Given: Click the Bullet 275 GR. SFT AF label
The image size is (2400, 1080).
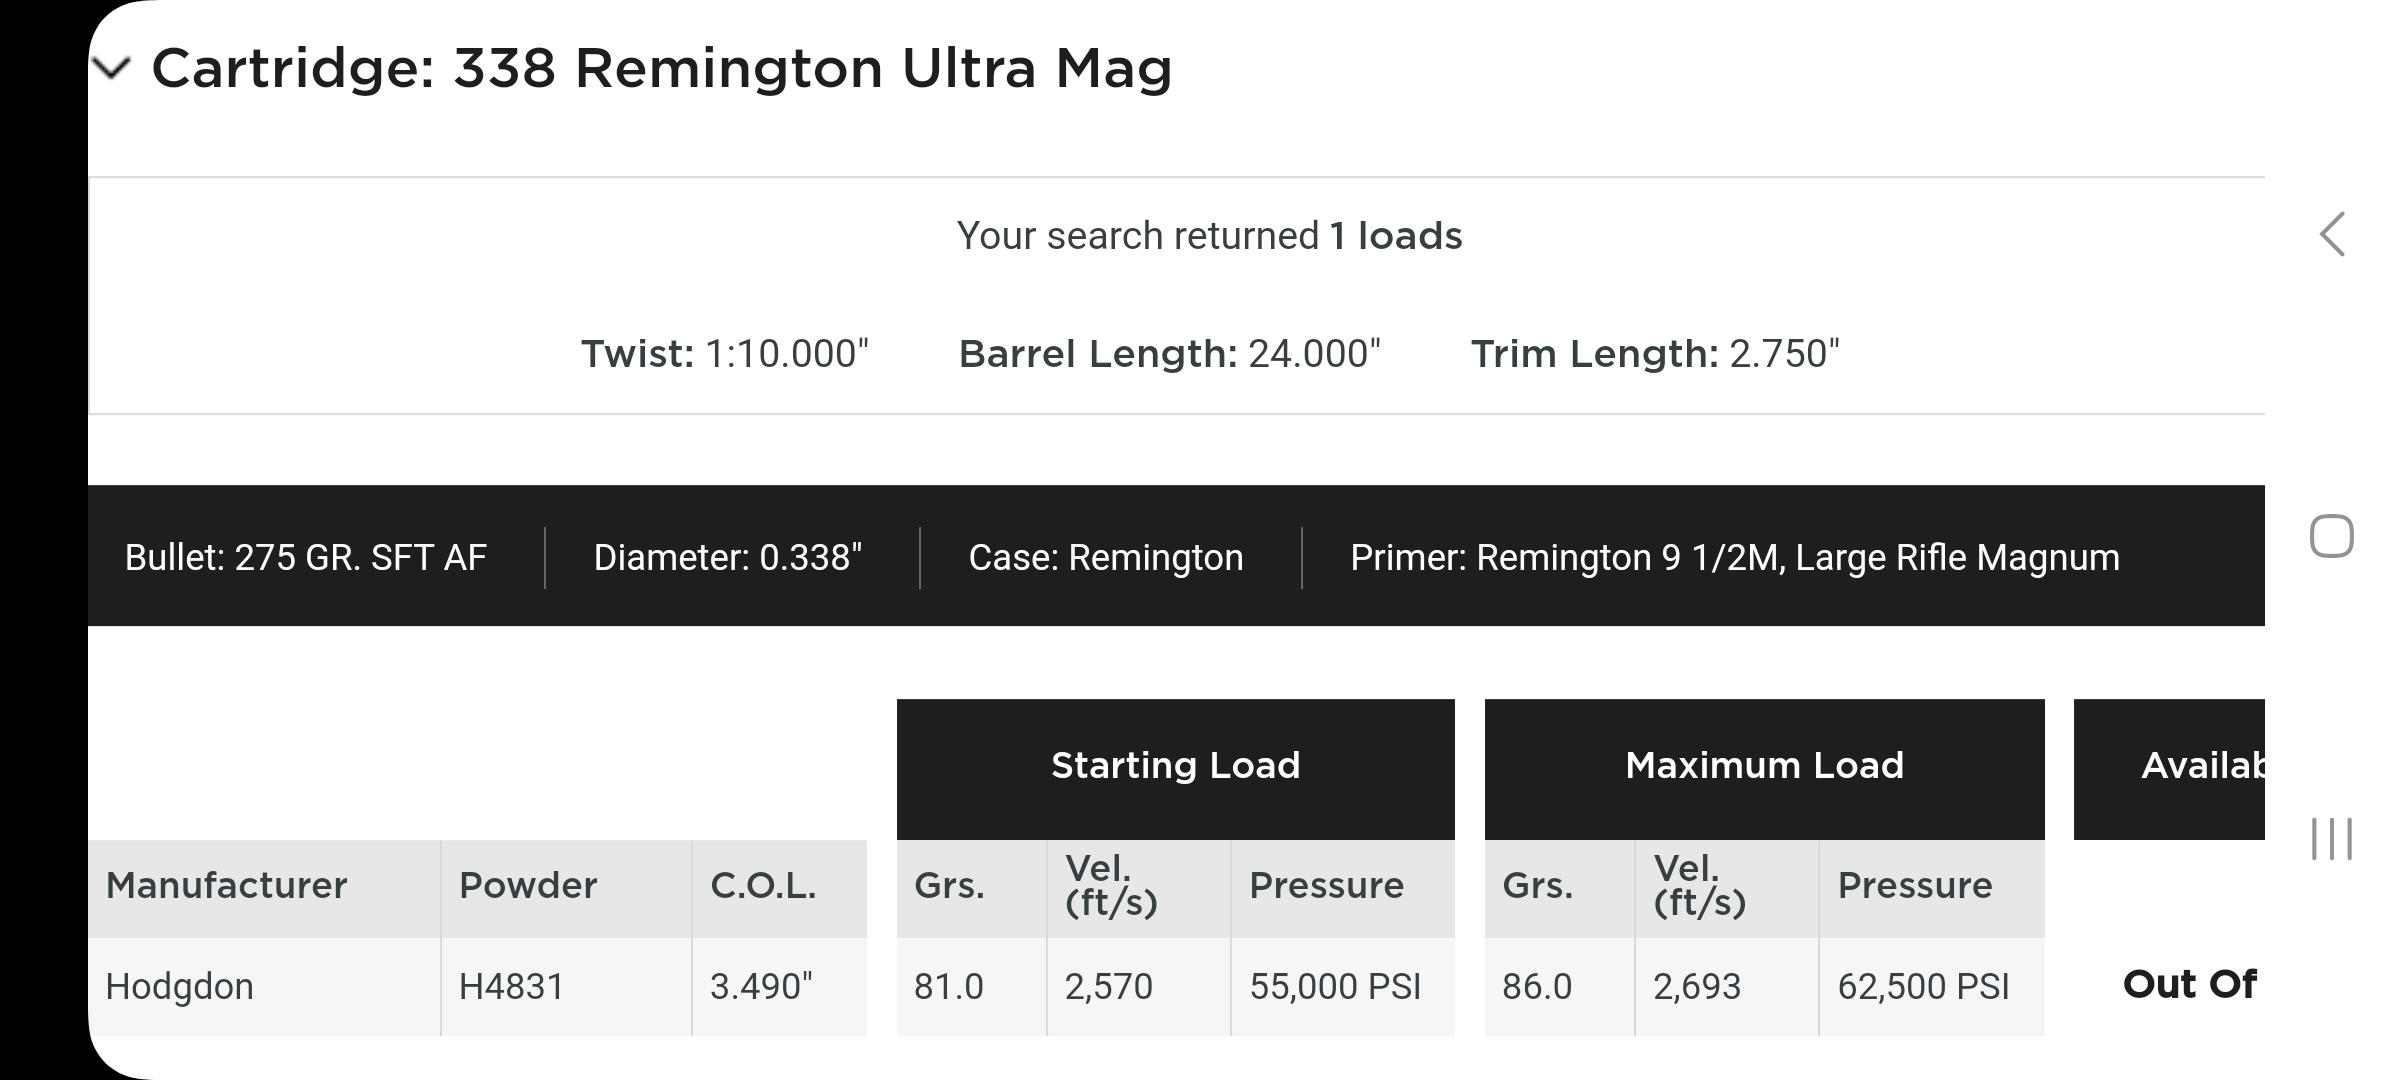Looking at the screenshot, I should [x=306, y=558].
